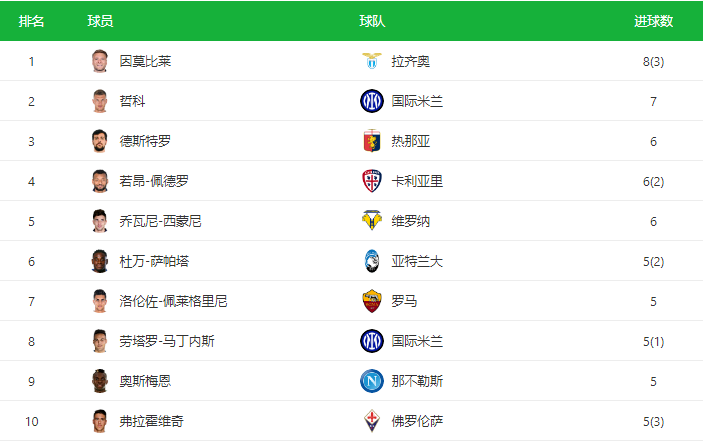Image resolution: width=703 pixels, height=441 pixels.
Task: Click the Genoa club badge
Action: (x=372, y=141)
